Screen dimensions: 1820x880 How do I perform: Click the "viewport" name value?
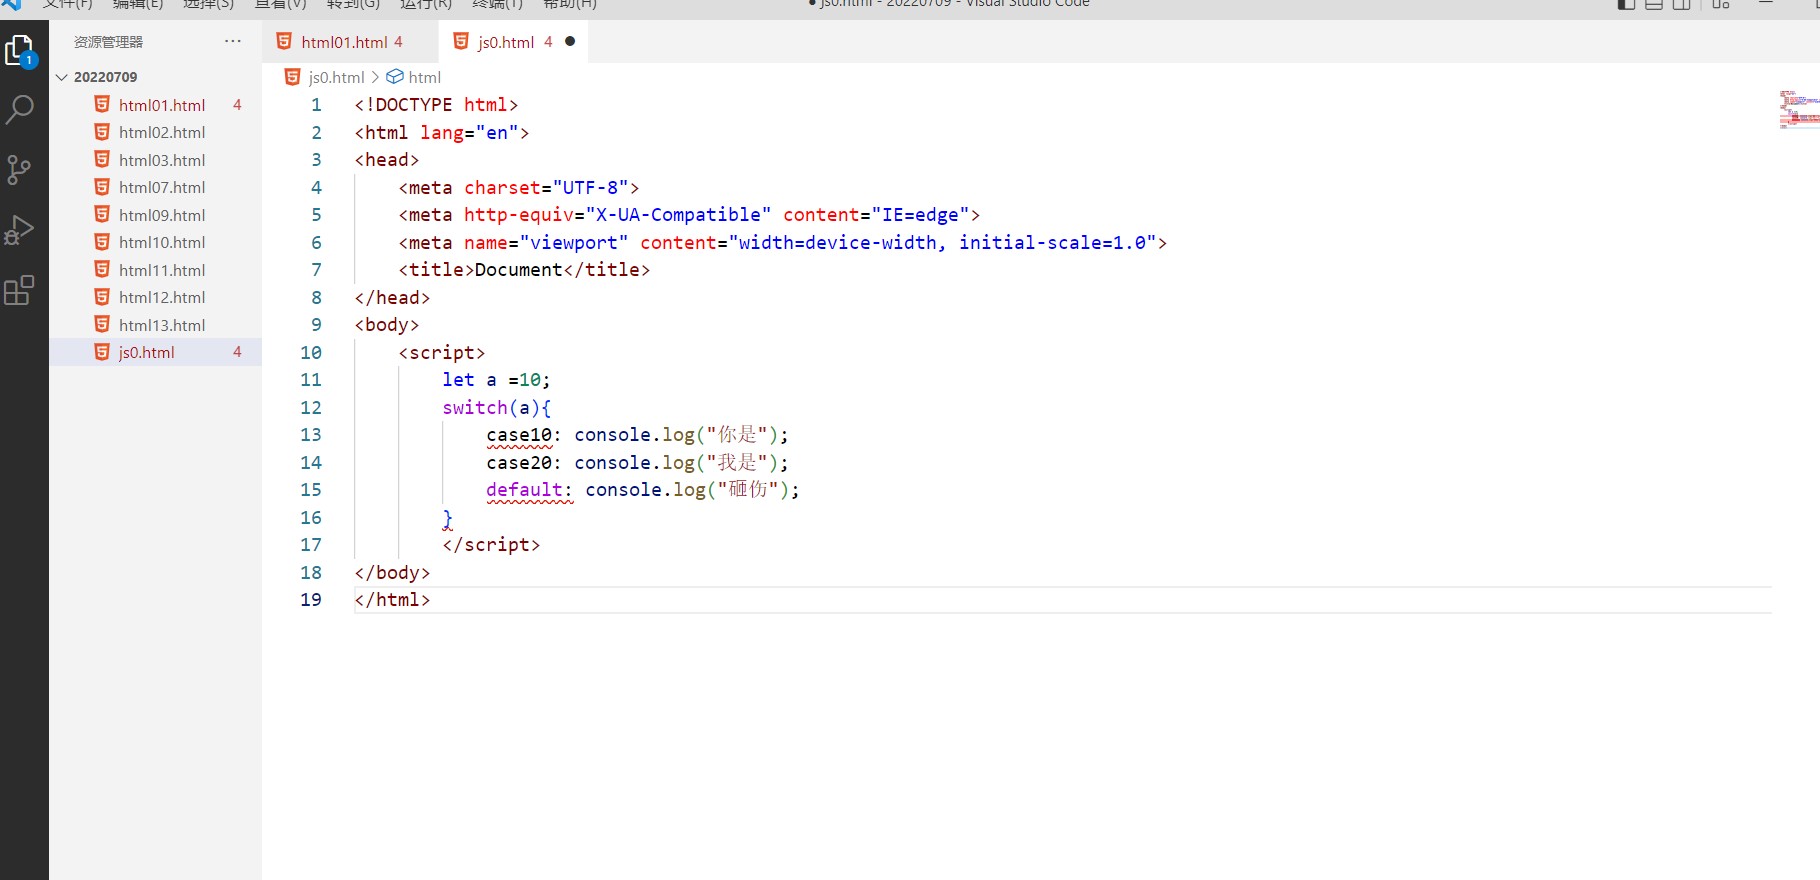[574, 243]
